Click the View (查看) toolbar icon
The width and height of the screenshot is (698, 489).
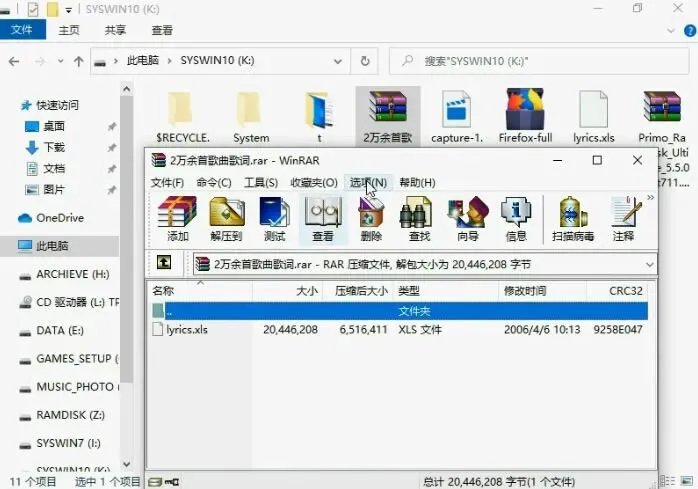tap(323, 220)
